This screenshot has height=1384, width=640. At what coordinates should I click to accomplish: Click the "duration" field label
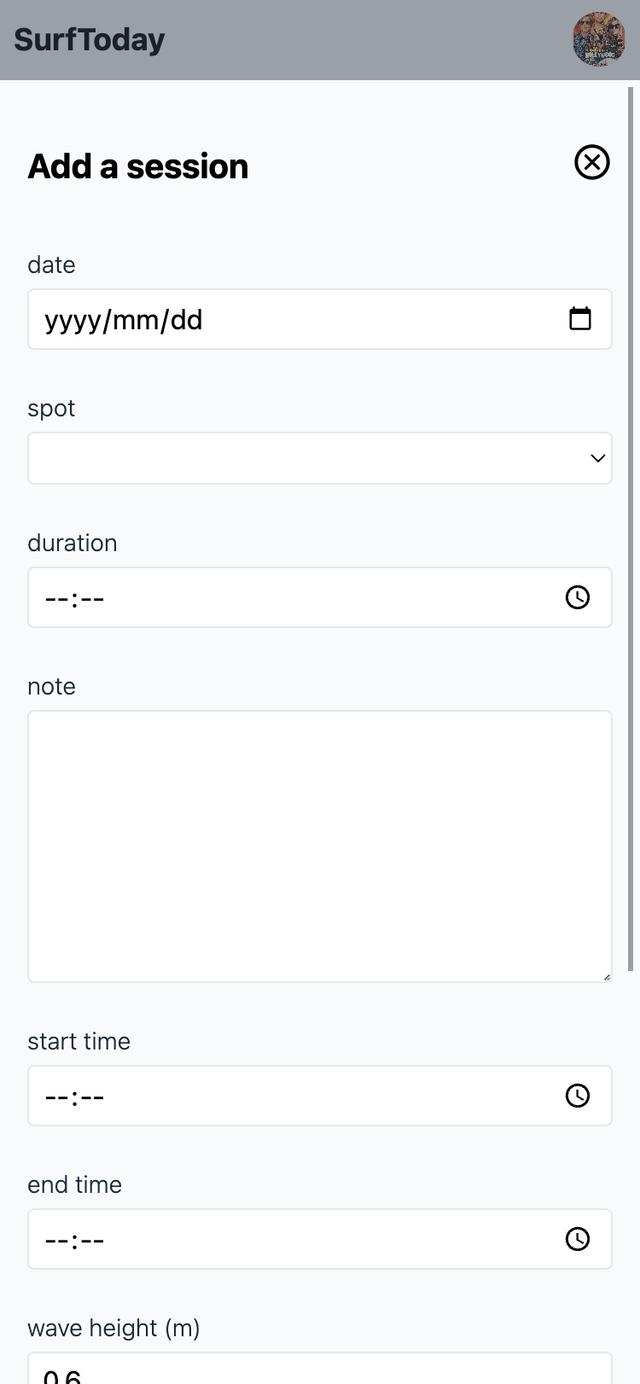click(x=72, y=542)
